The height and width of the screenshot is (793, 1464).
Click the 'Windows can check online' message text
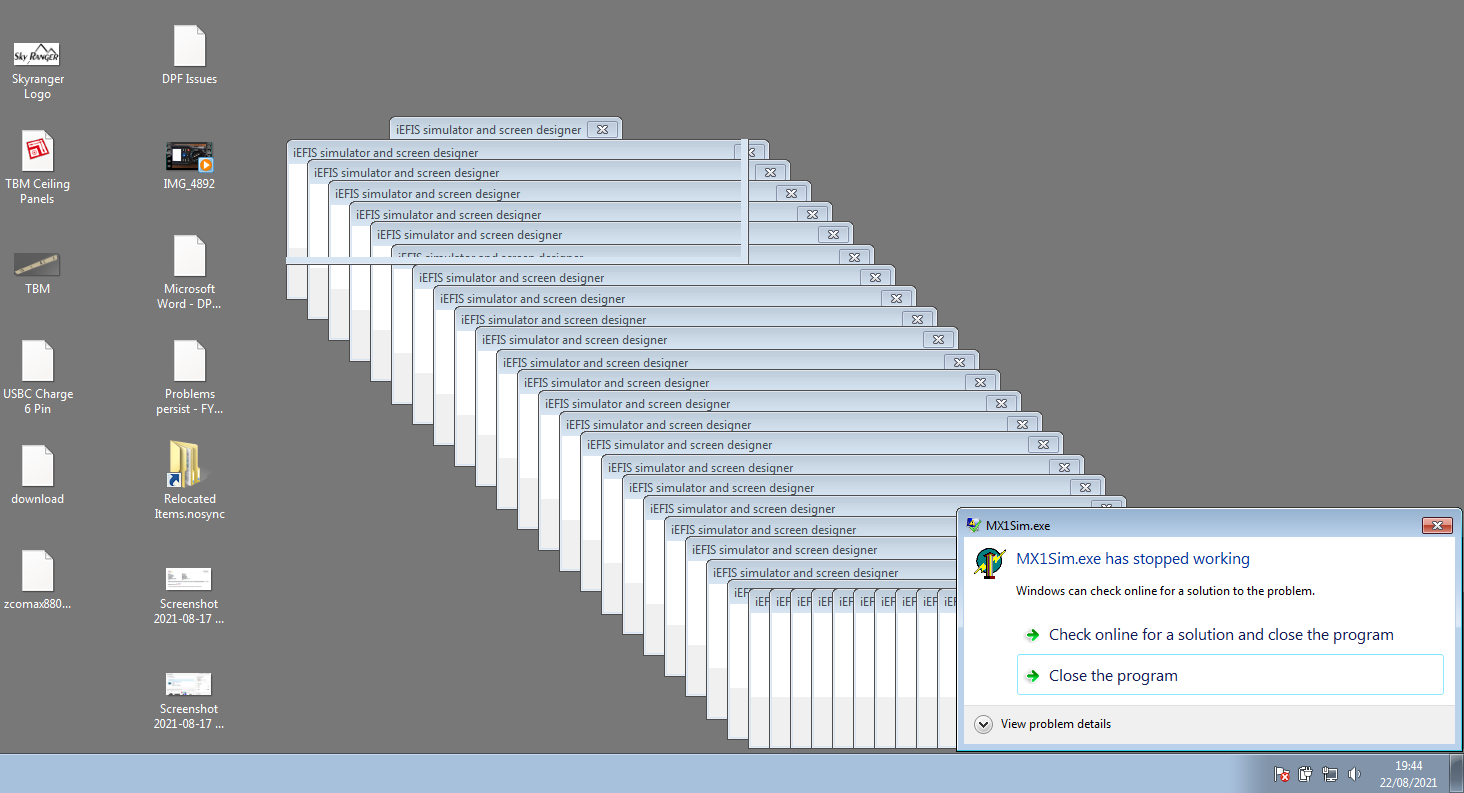coord(1165,591)
